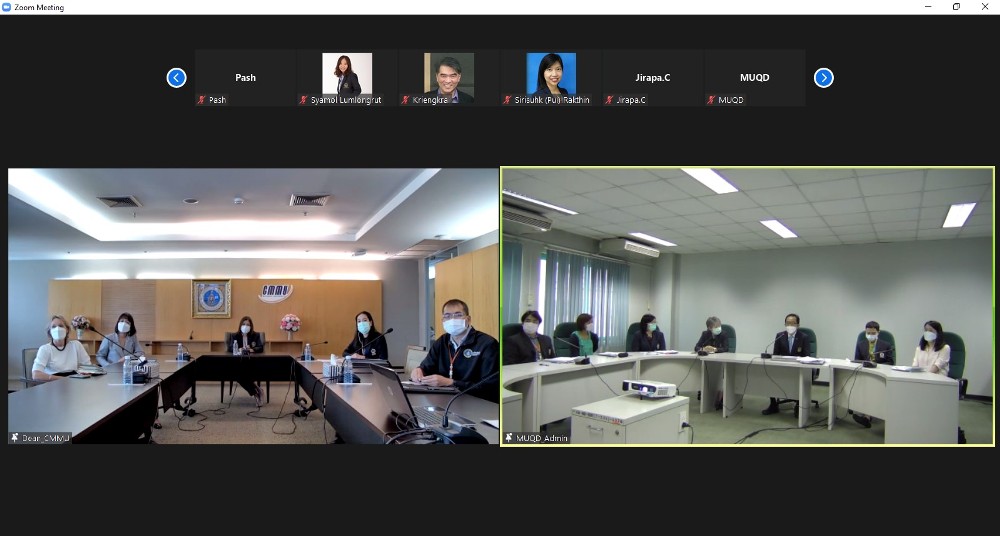Click the previous participants arrow button

(x=177, y=78)
